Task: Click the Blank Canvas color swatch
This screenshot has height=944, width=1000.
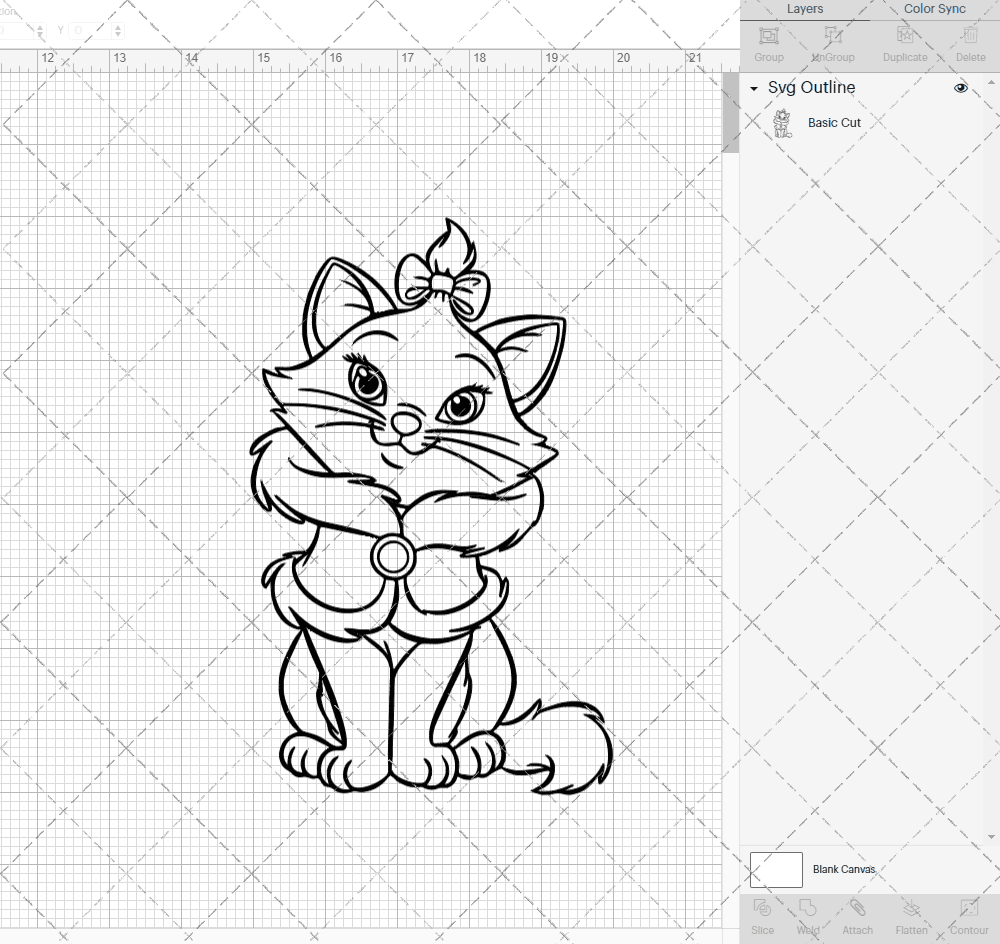Action: coord(776,869)
